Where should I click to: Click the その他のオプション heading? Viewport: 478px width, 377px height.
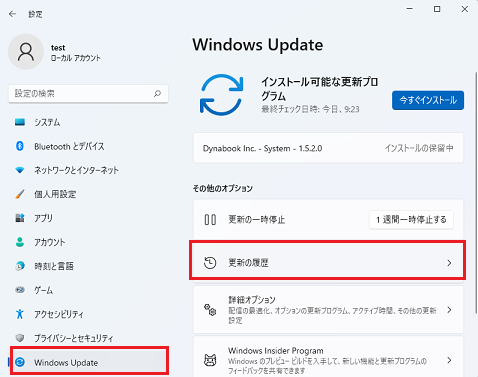pos(223,188)
